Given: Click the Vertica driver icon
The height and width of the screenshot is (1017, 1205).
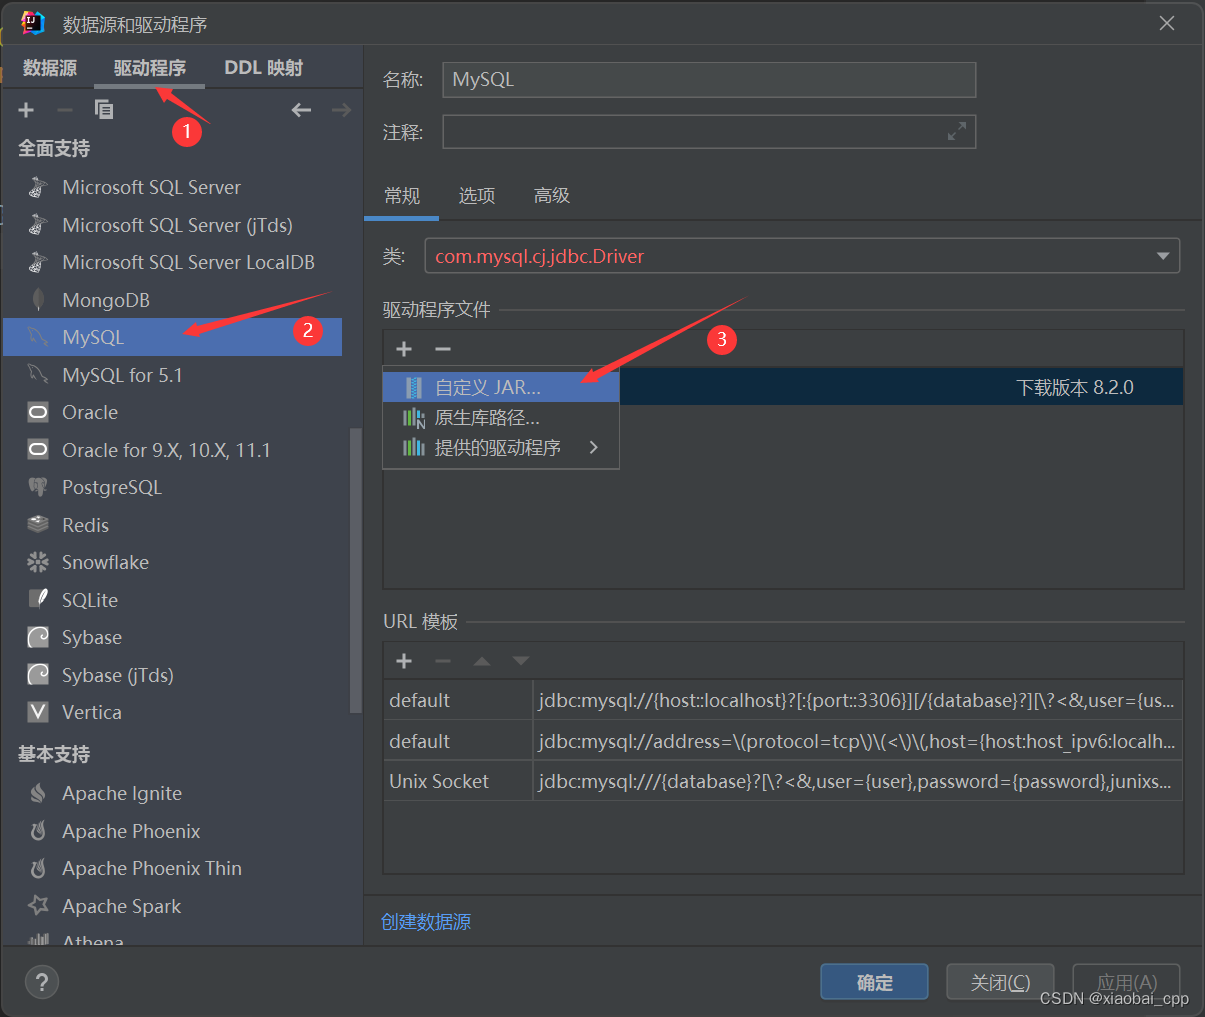Looking at the screenshot, I should click(x=38, y=712).
